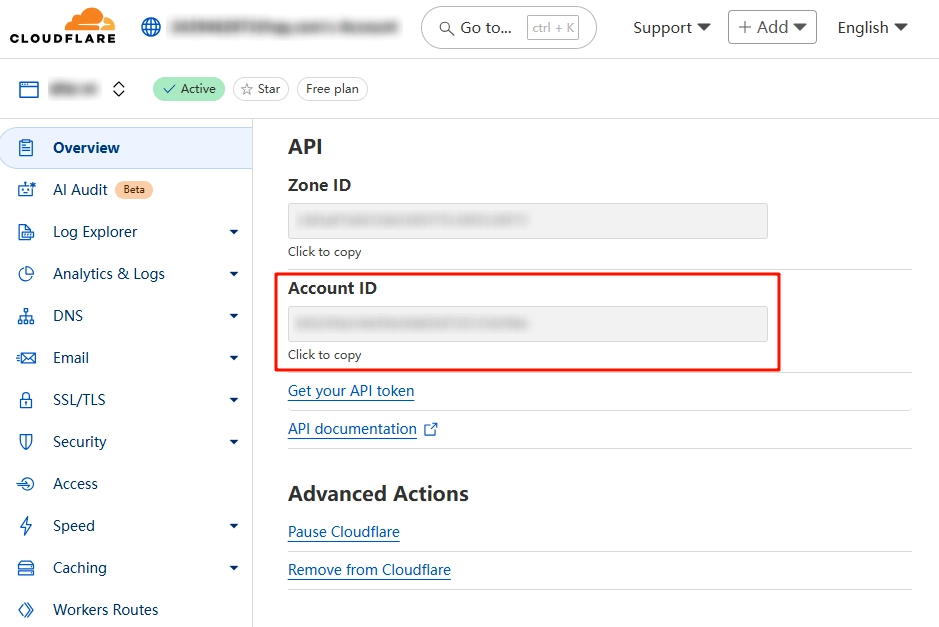Follow the Get your API token link
Viewport: 939px width, 627px height.
[x=351, y=391]
